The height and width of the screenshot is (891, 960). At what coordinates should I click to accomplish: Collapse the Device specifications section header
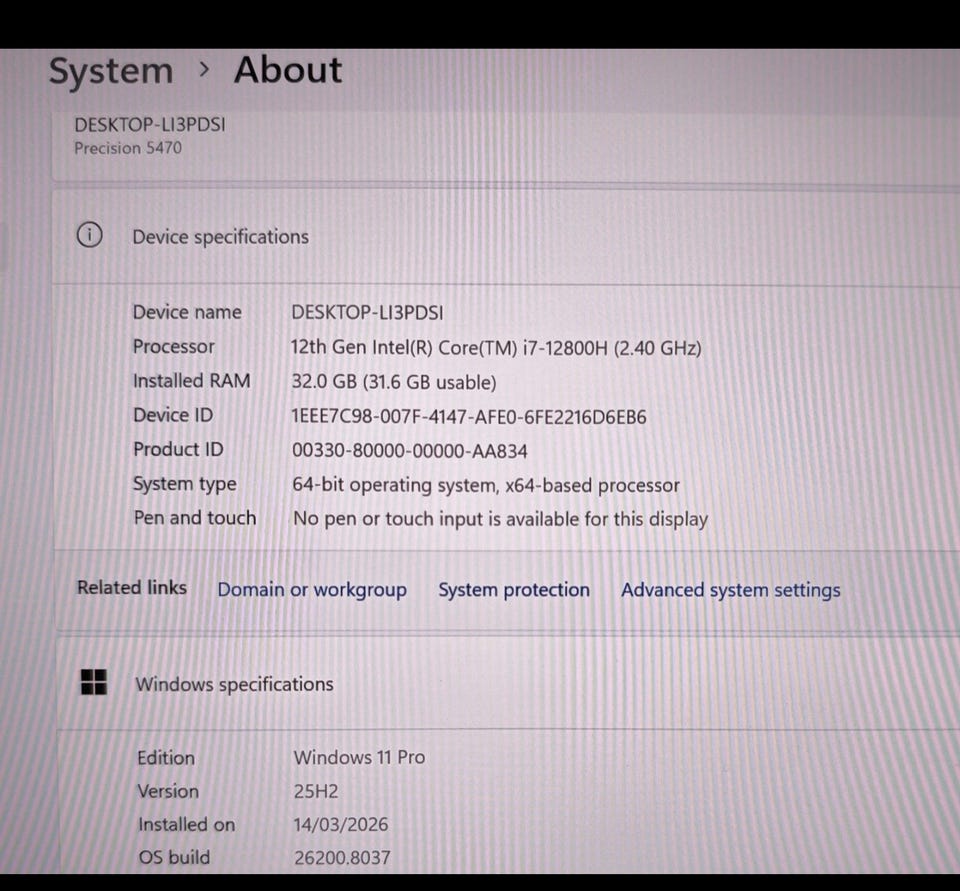tap(506, 236)
